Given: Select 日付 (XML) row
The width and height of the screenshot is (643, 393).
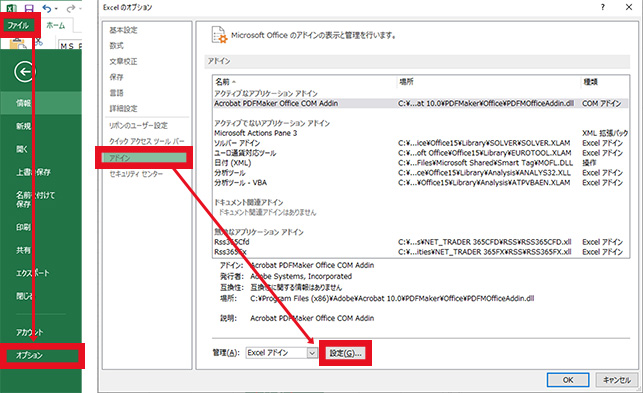Looking at the screenshot, I should [x=421, y=163].
